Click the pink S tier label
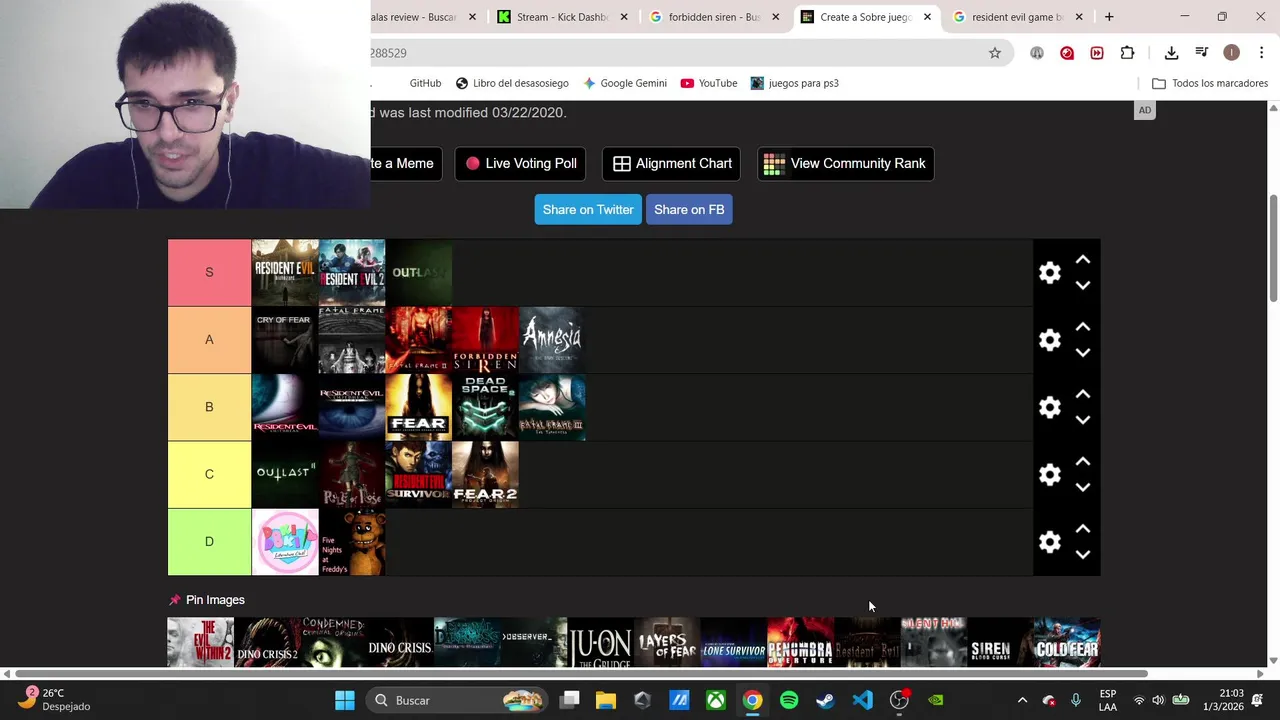 [209, 272]
